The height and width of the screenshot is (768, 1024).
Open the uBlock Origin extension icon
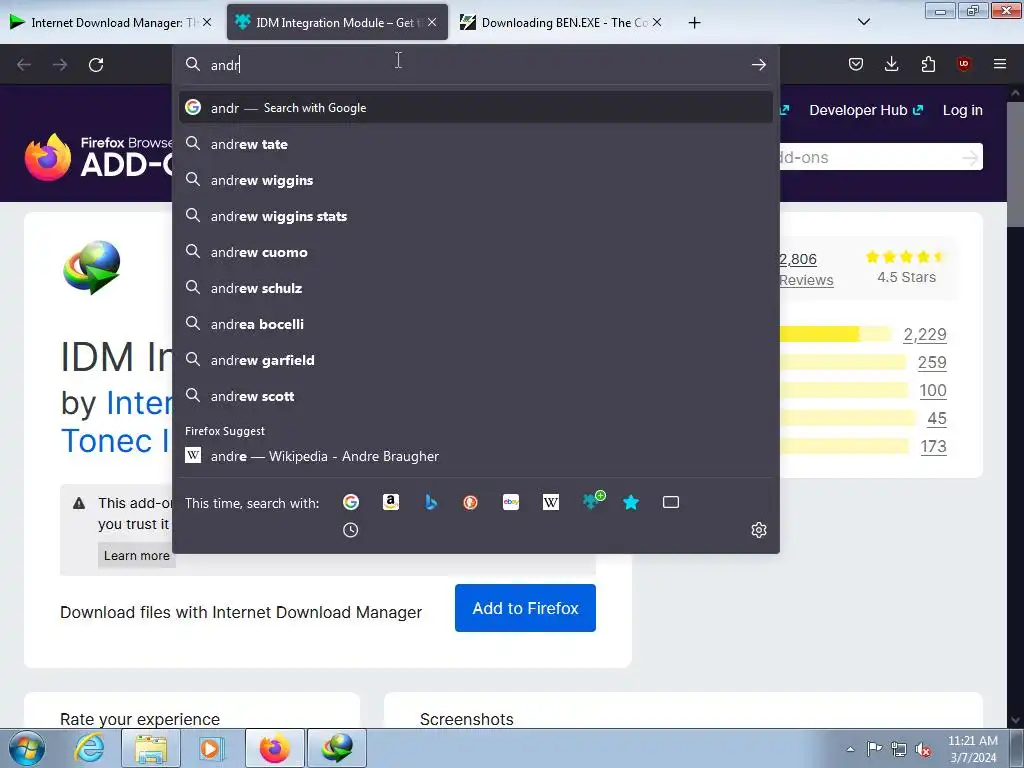tap(963, 64)
